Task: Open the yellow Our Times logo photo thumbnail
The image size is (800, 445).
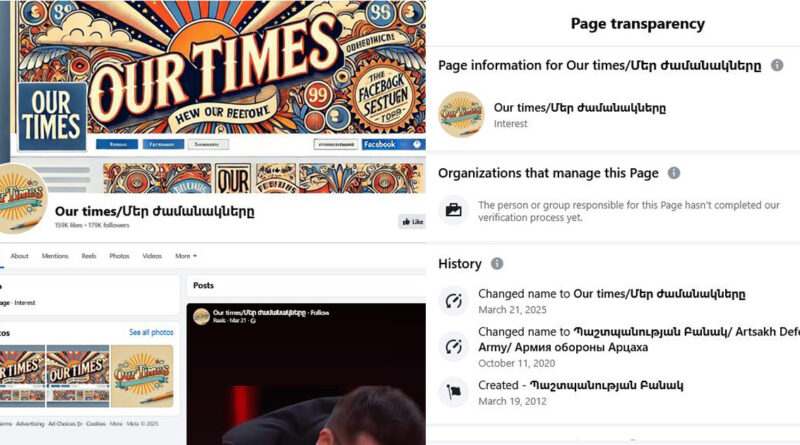Action: point(142,376)
